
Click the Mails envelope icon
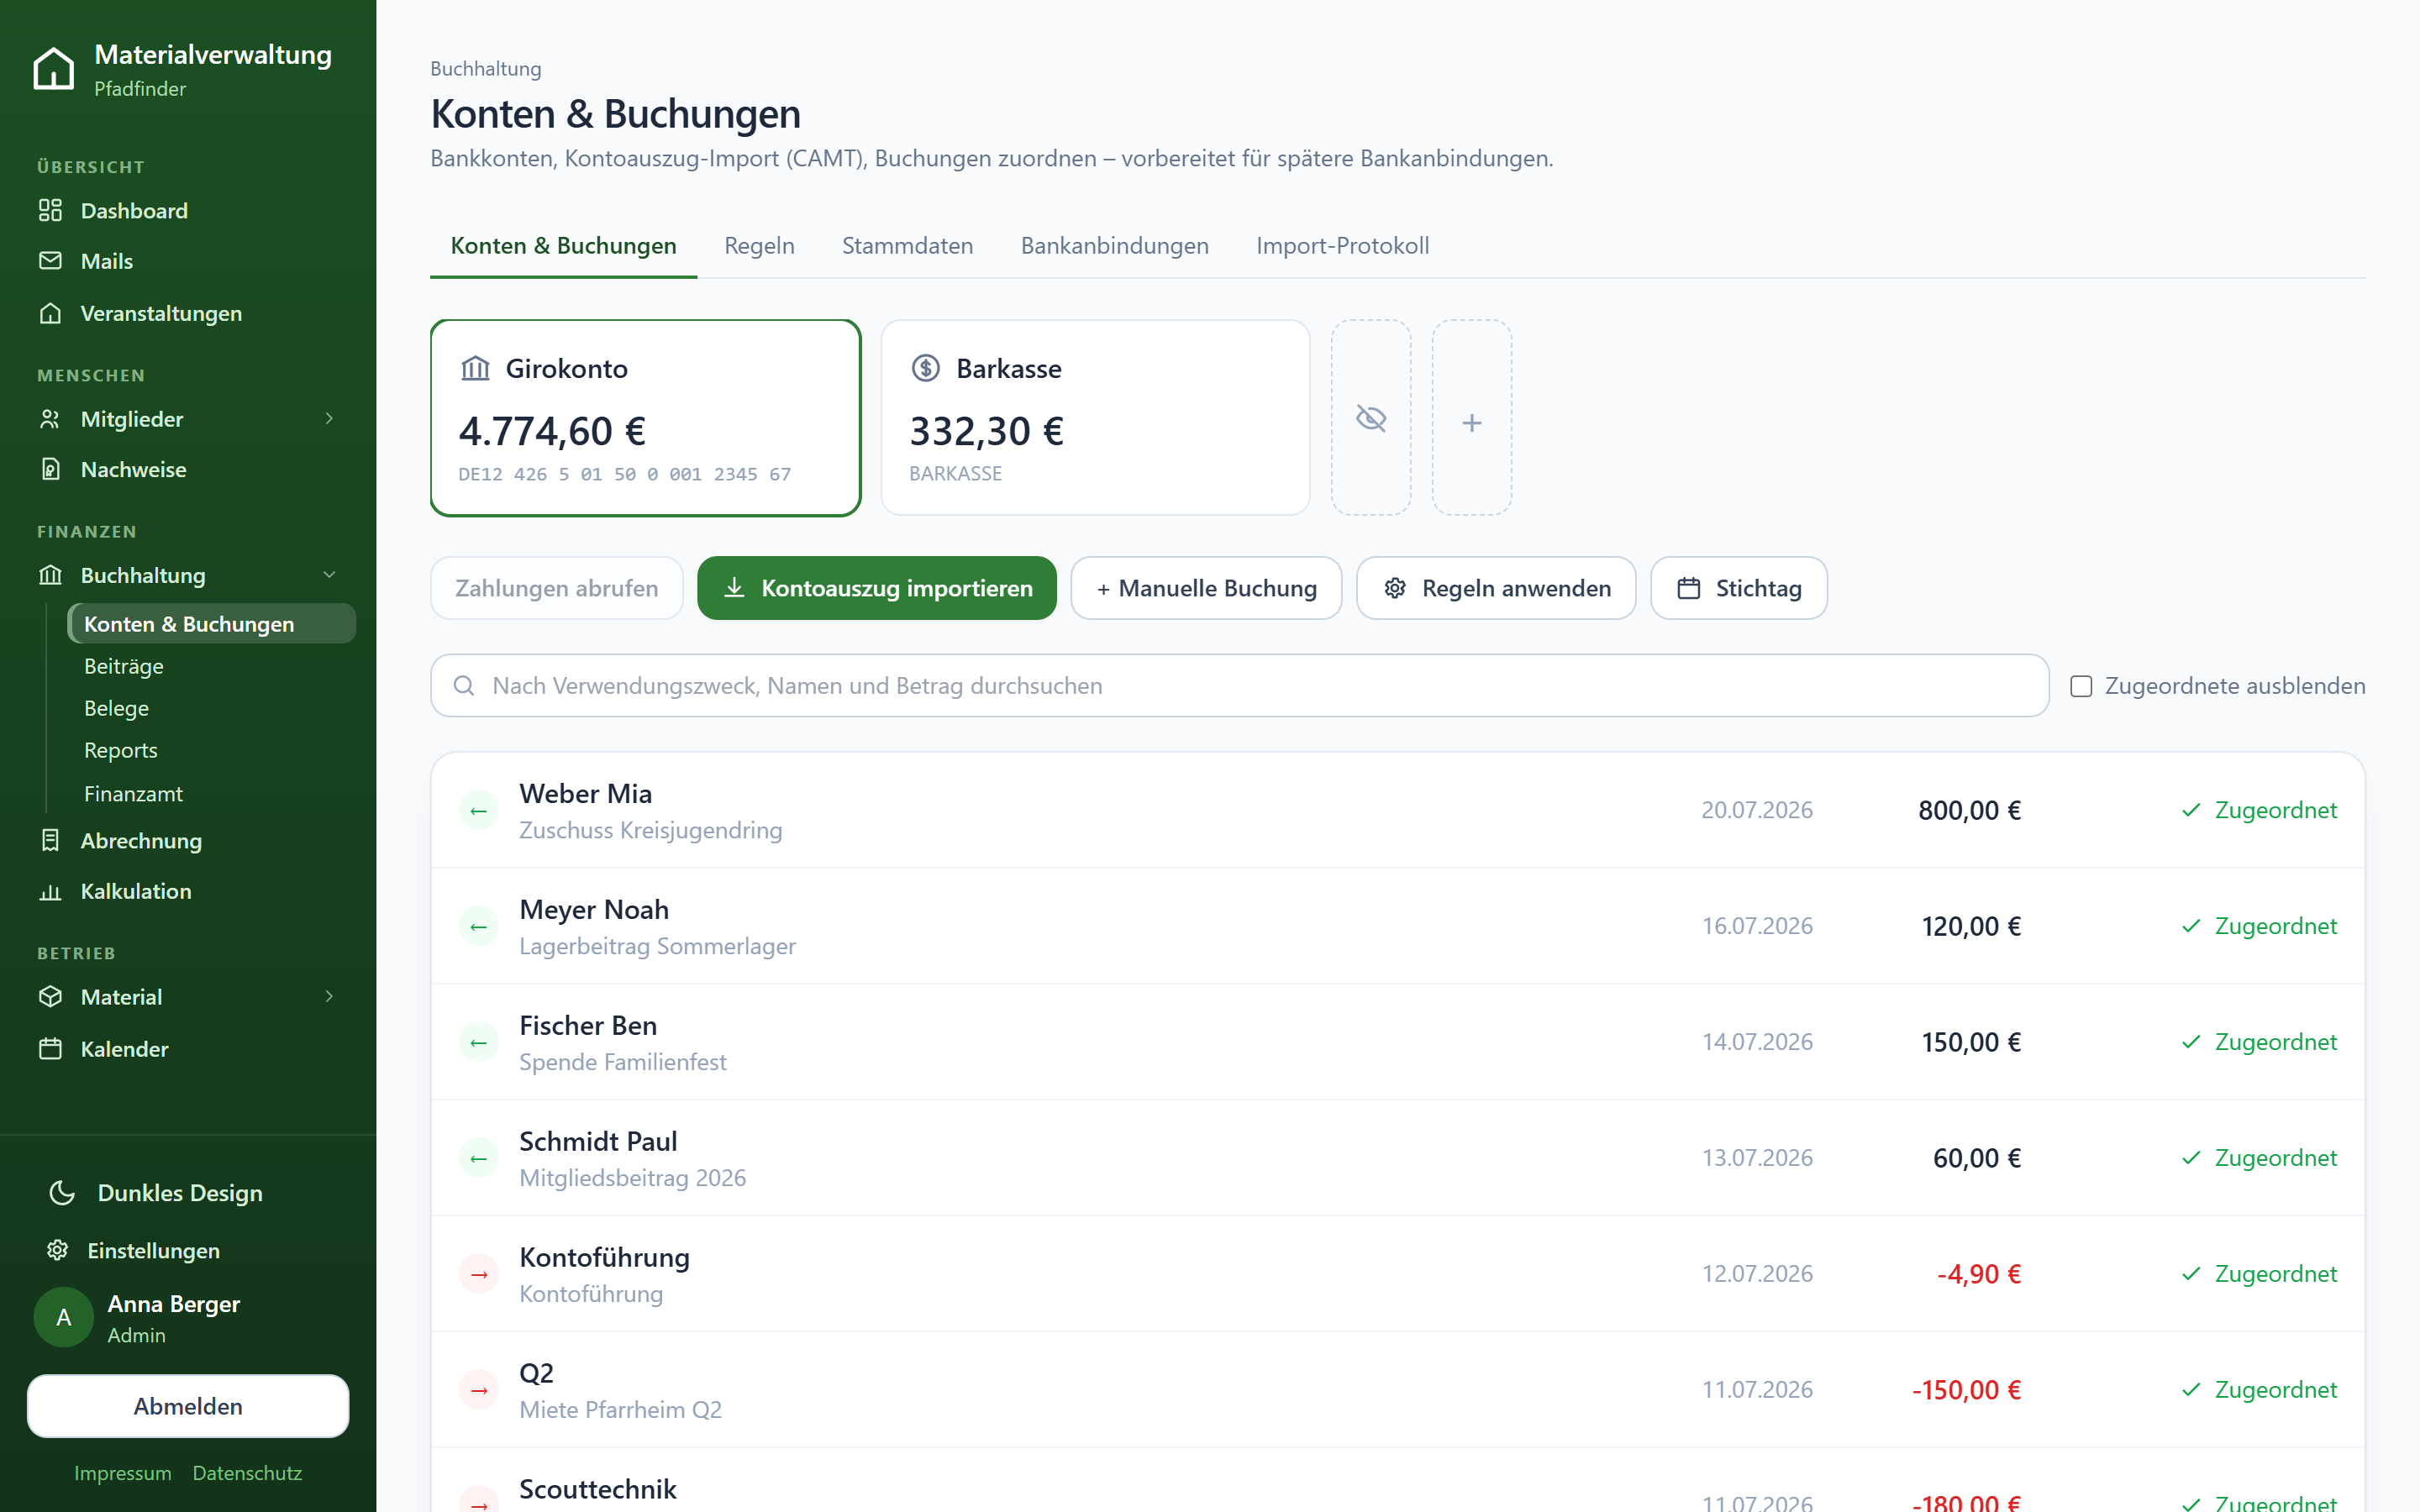tap(50, 261)
